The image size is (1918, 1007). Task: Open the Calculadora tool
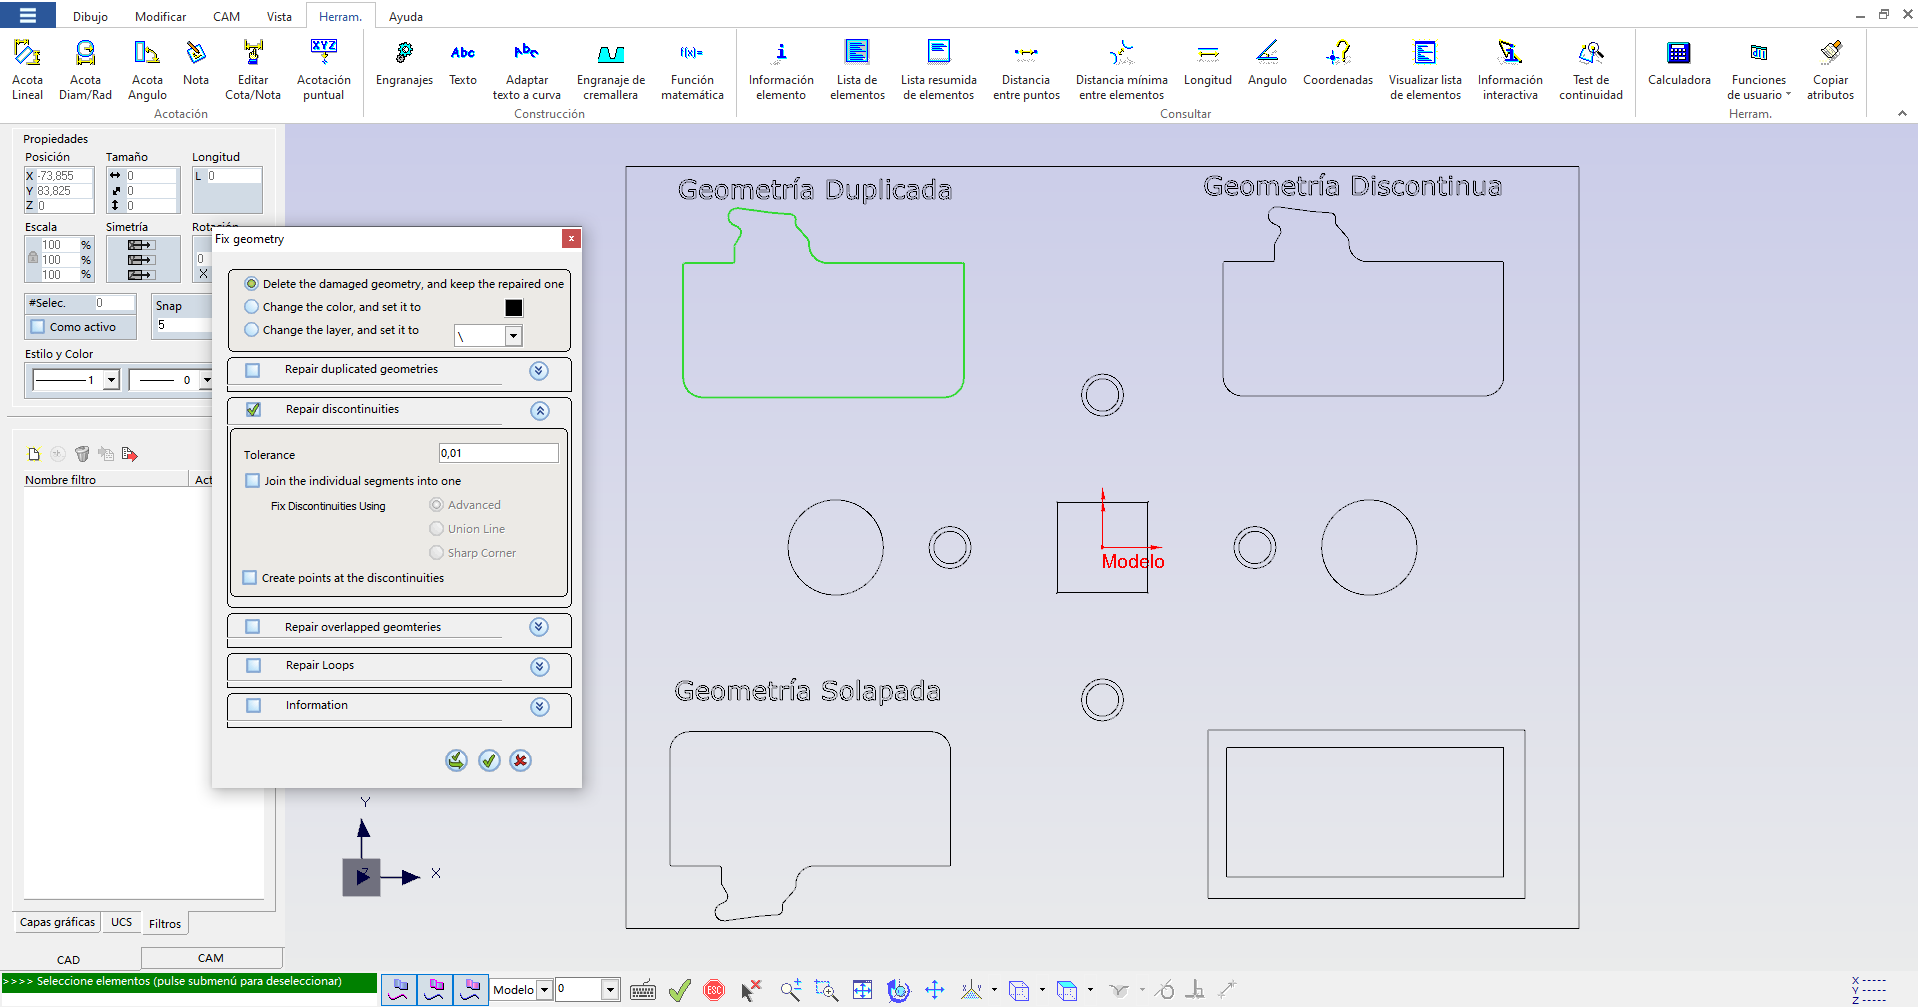1678,68
